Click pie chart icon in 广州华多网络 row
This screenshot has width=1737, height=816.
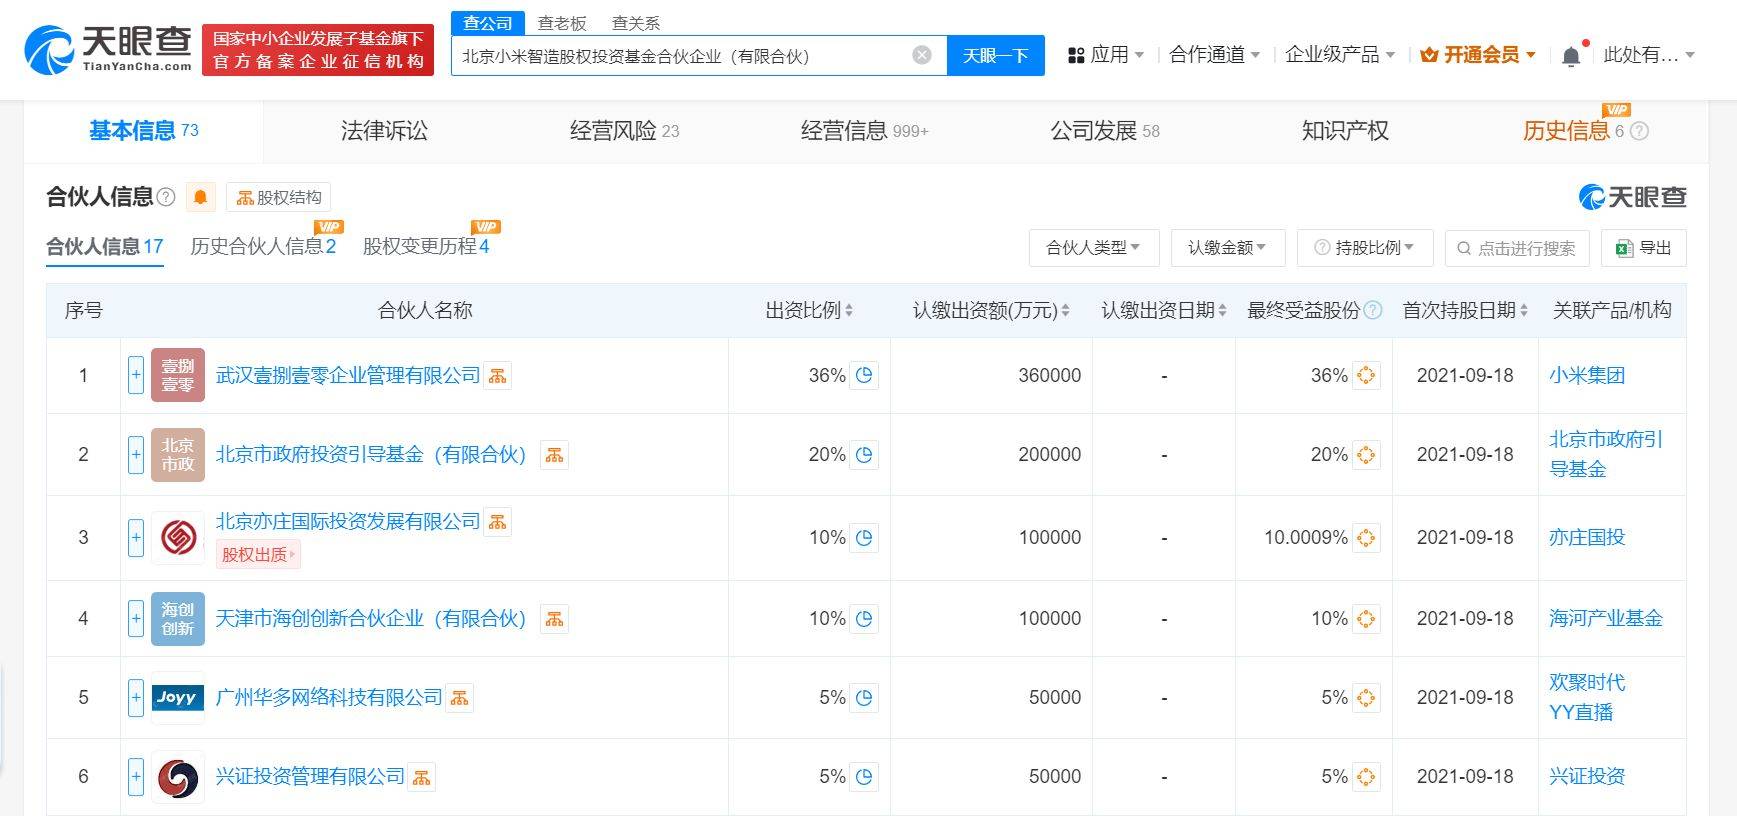click(x=865, y=697)
